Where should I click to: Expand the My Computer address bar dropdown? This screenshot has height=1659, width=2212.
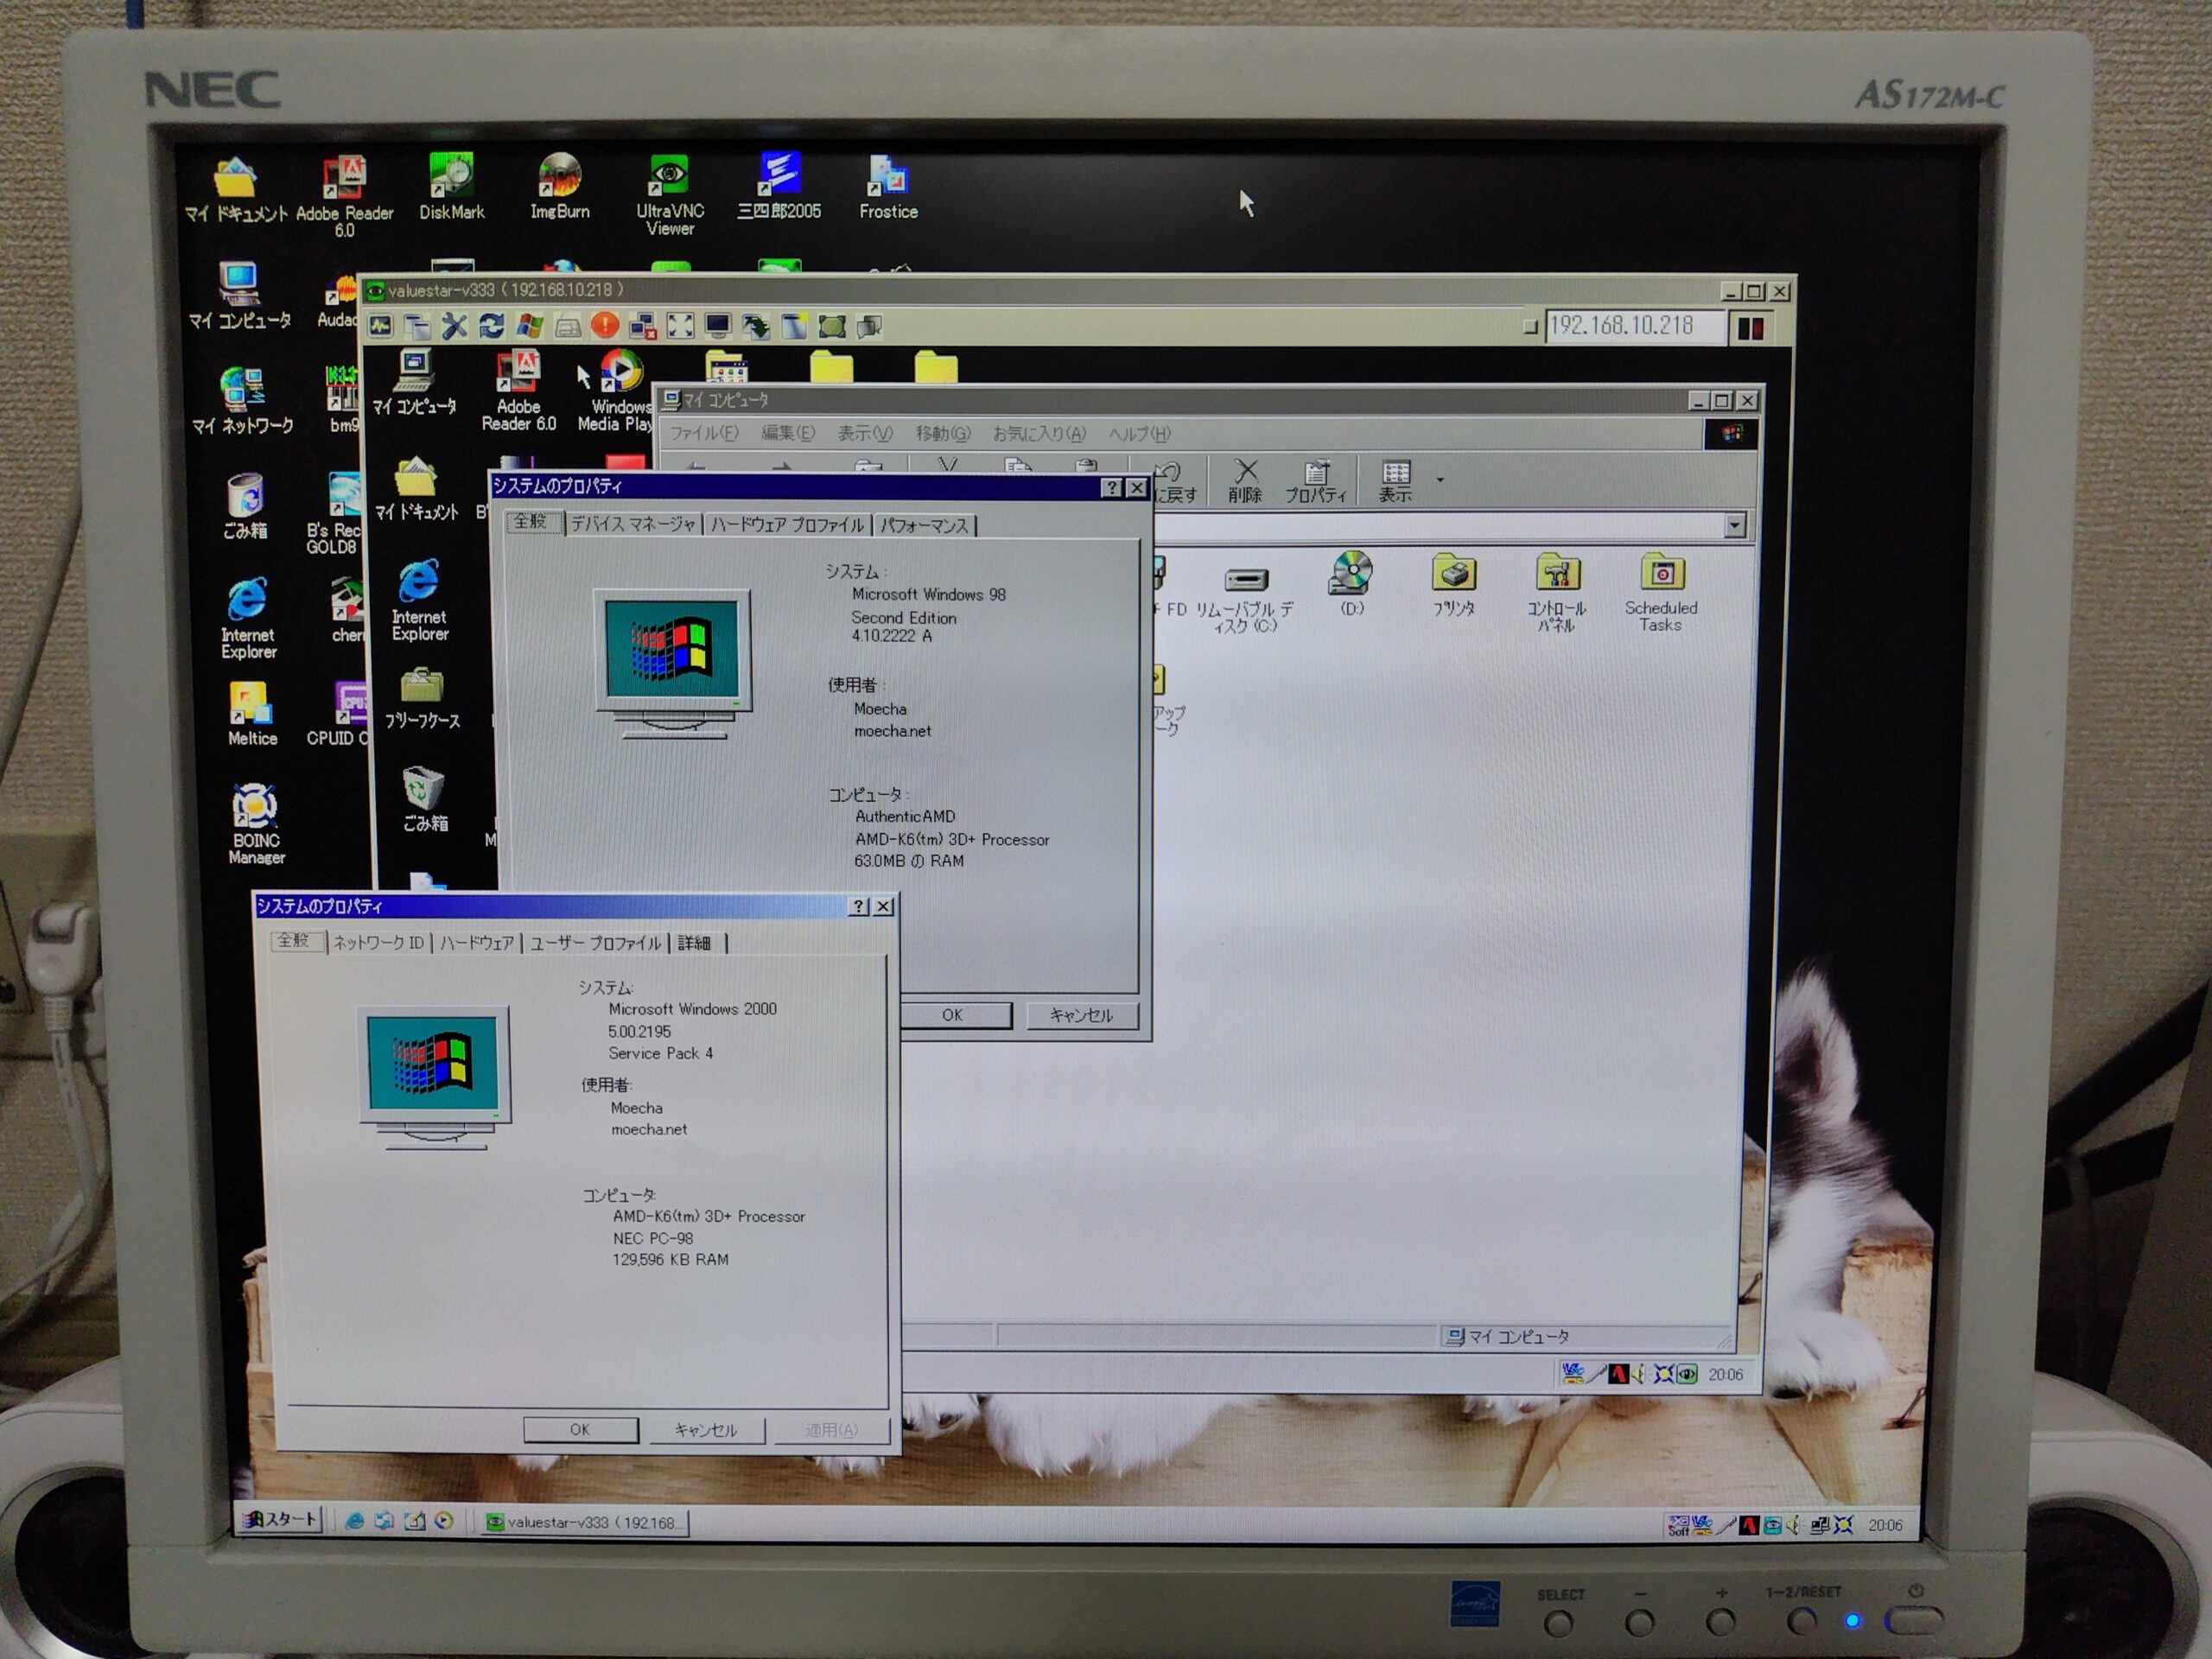click(x=1735, y=525)
